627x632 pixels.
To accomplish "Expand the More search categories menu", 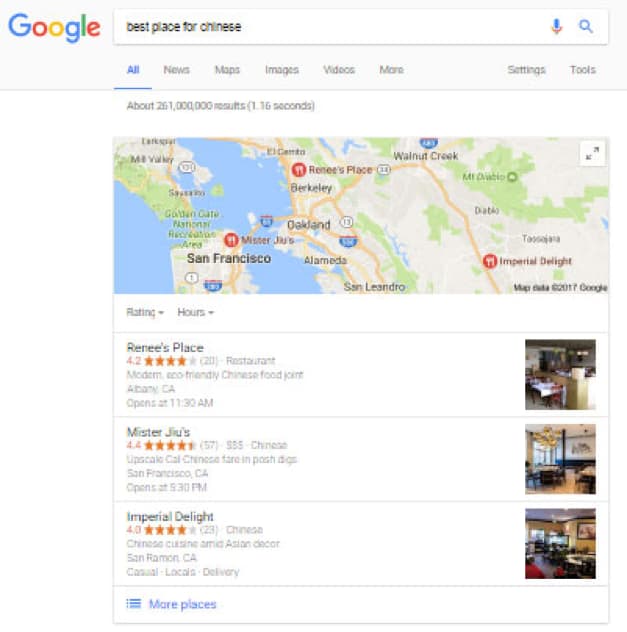I will pyautogui.click(x=391, y=70).
